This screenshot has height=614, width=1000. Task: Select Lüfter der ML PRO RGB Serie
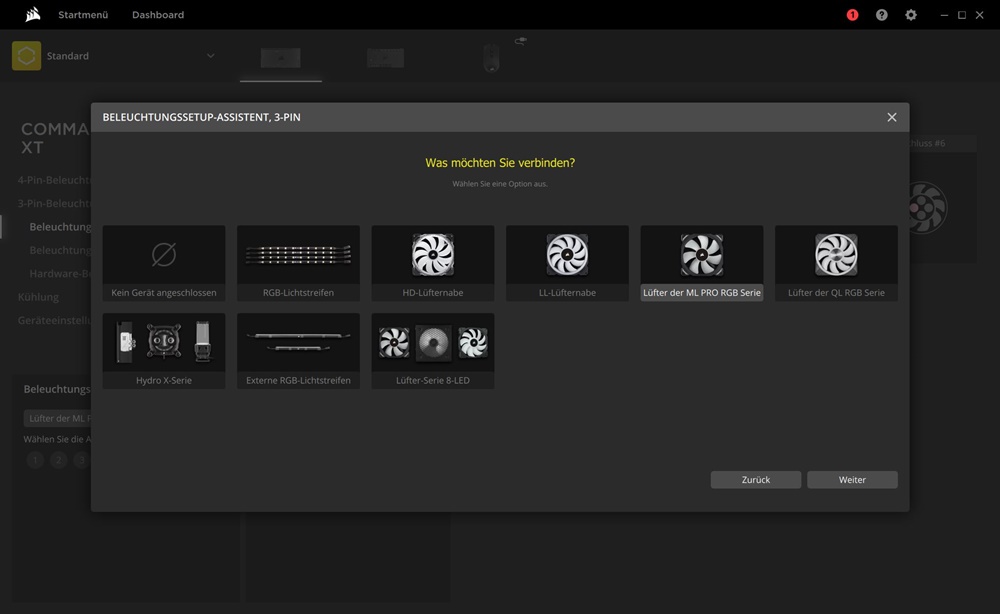coord(702,263)
